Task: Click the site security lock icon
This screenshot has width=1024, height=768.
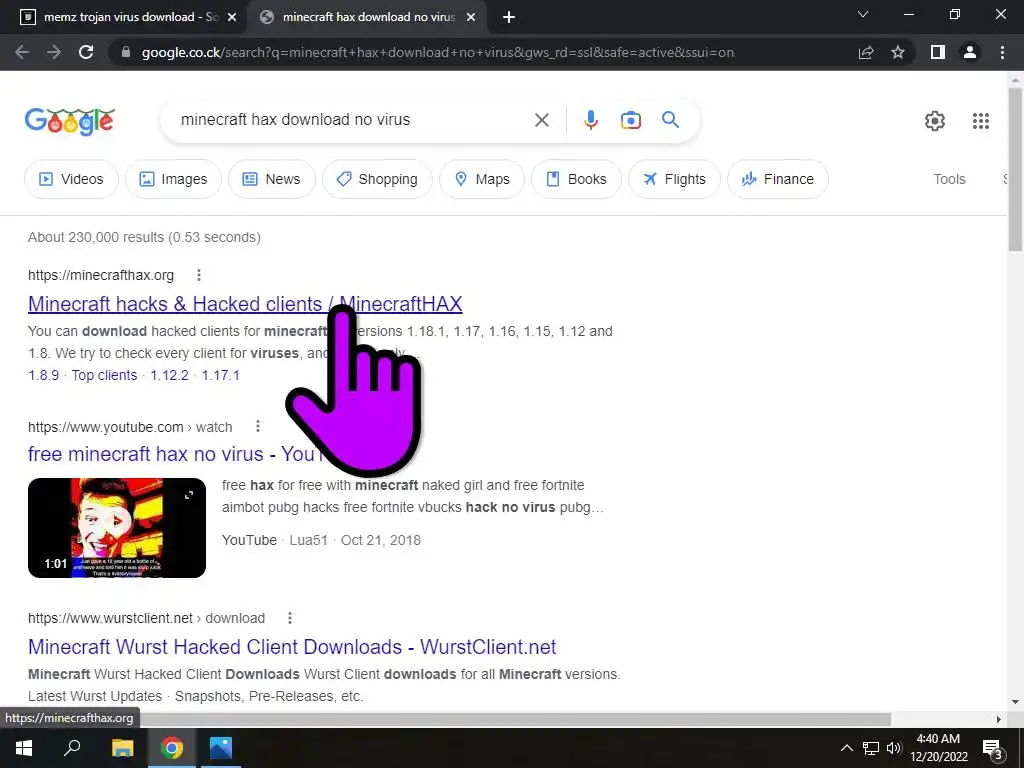Action: click(126, 52)
